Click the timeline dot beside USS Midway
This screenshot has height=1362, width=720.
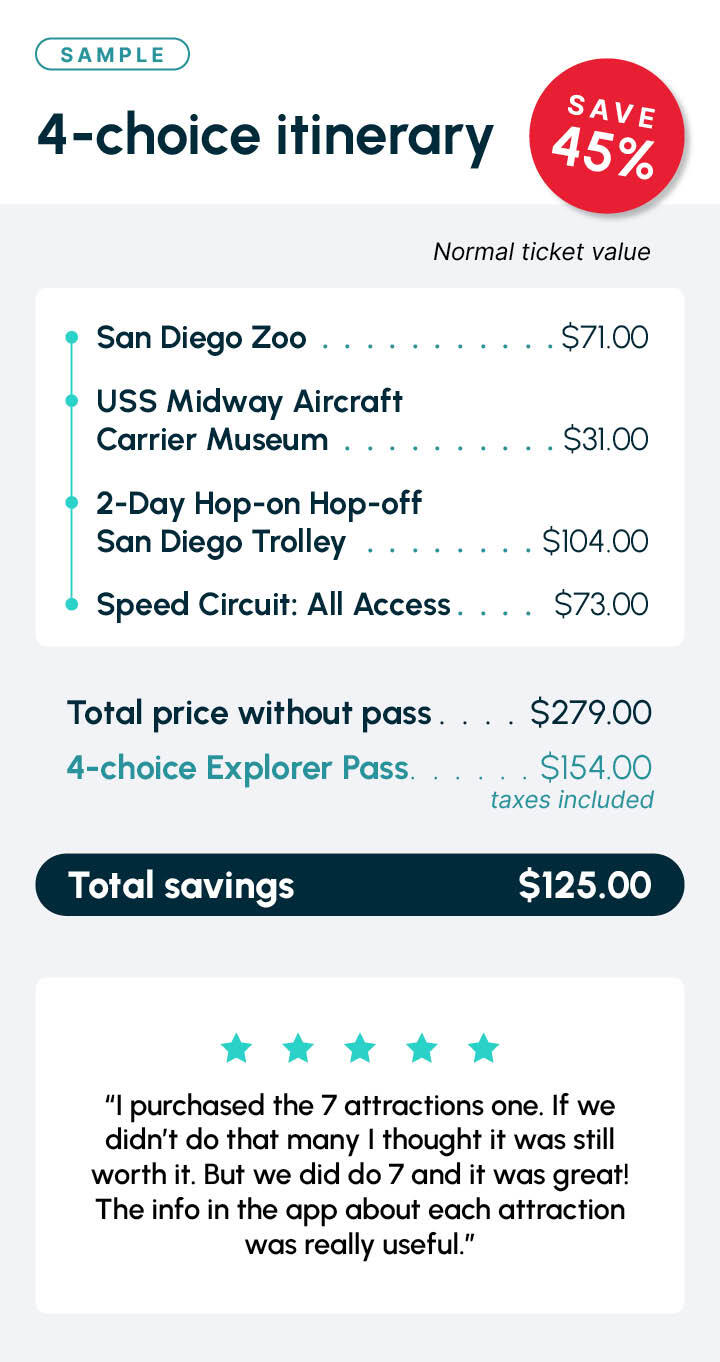tap(71, 401)
